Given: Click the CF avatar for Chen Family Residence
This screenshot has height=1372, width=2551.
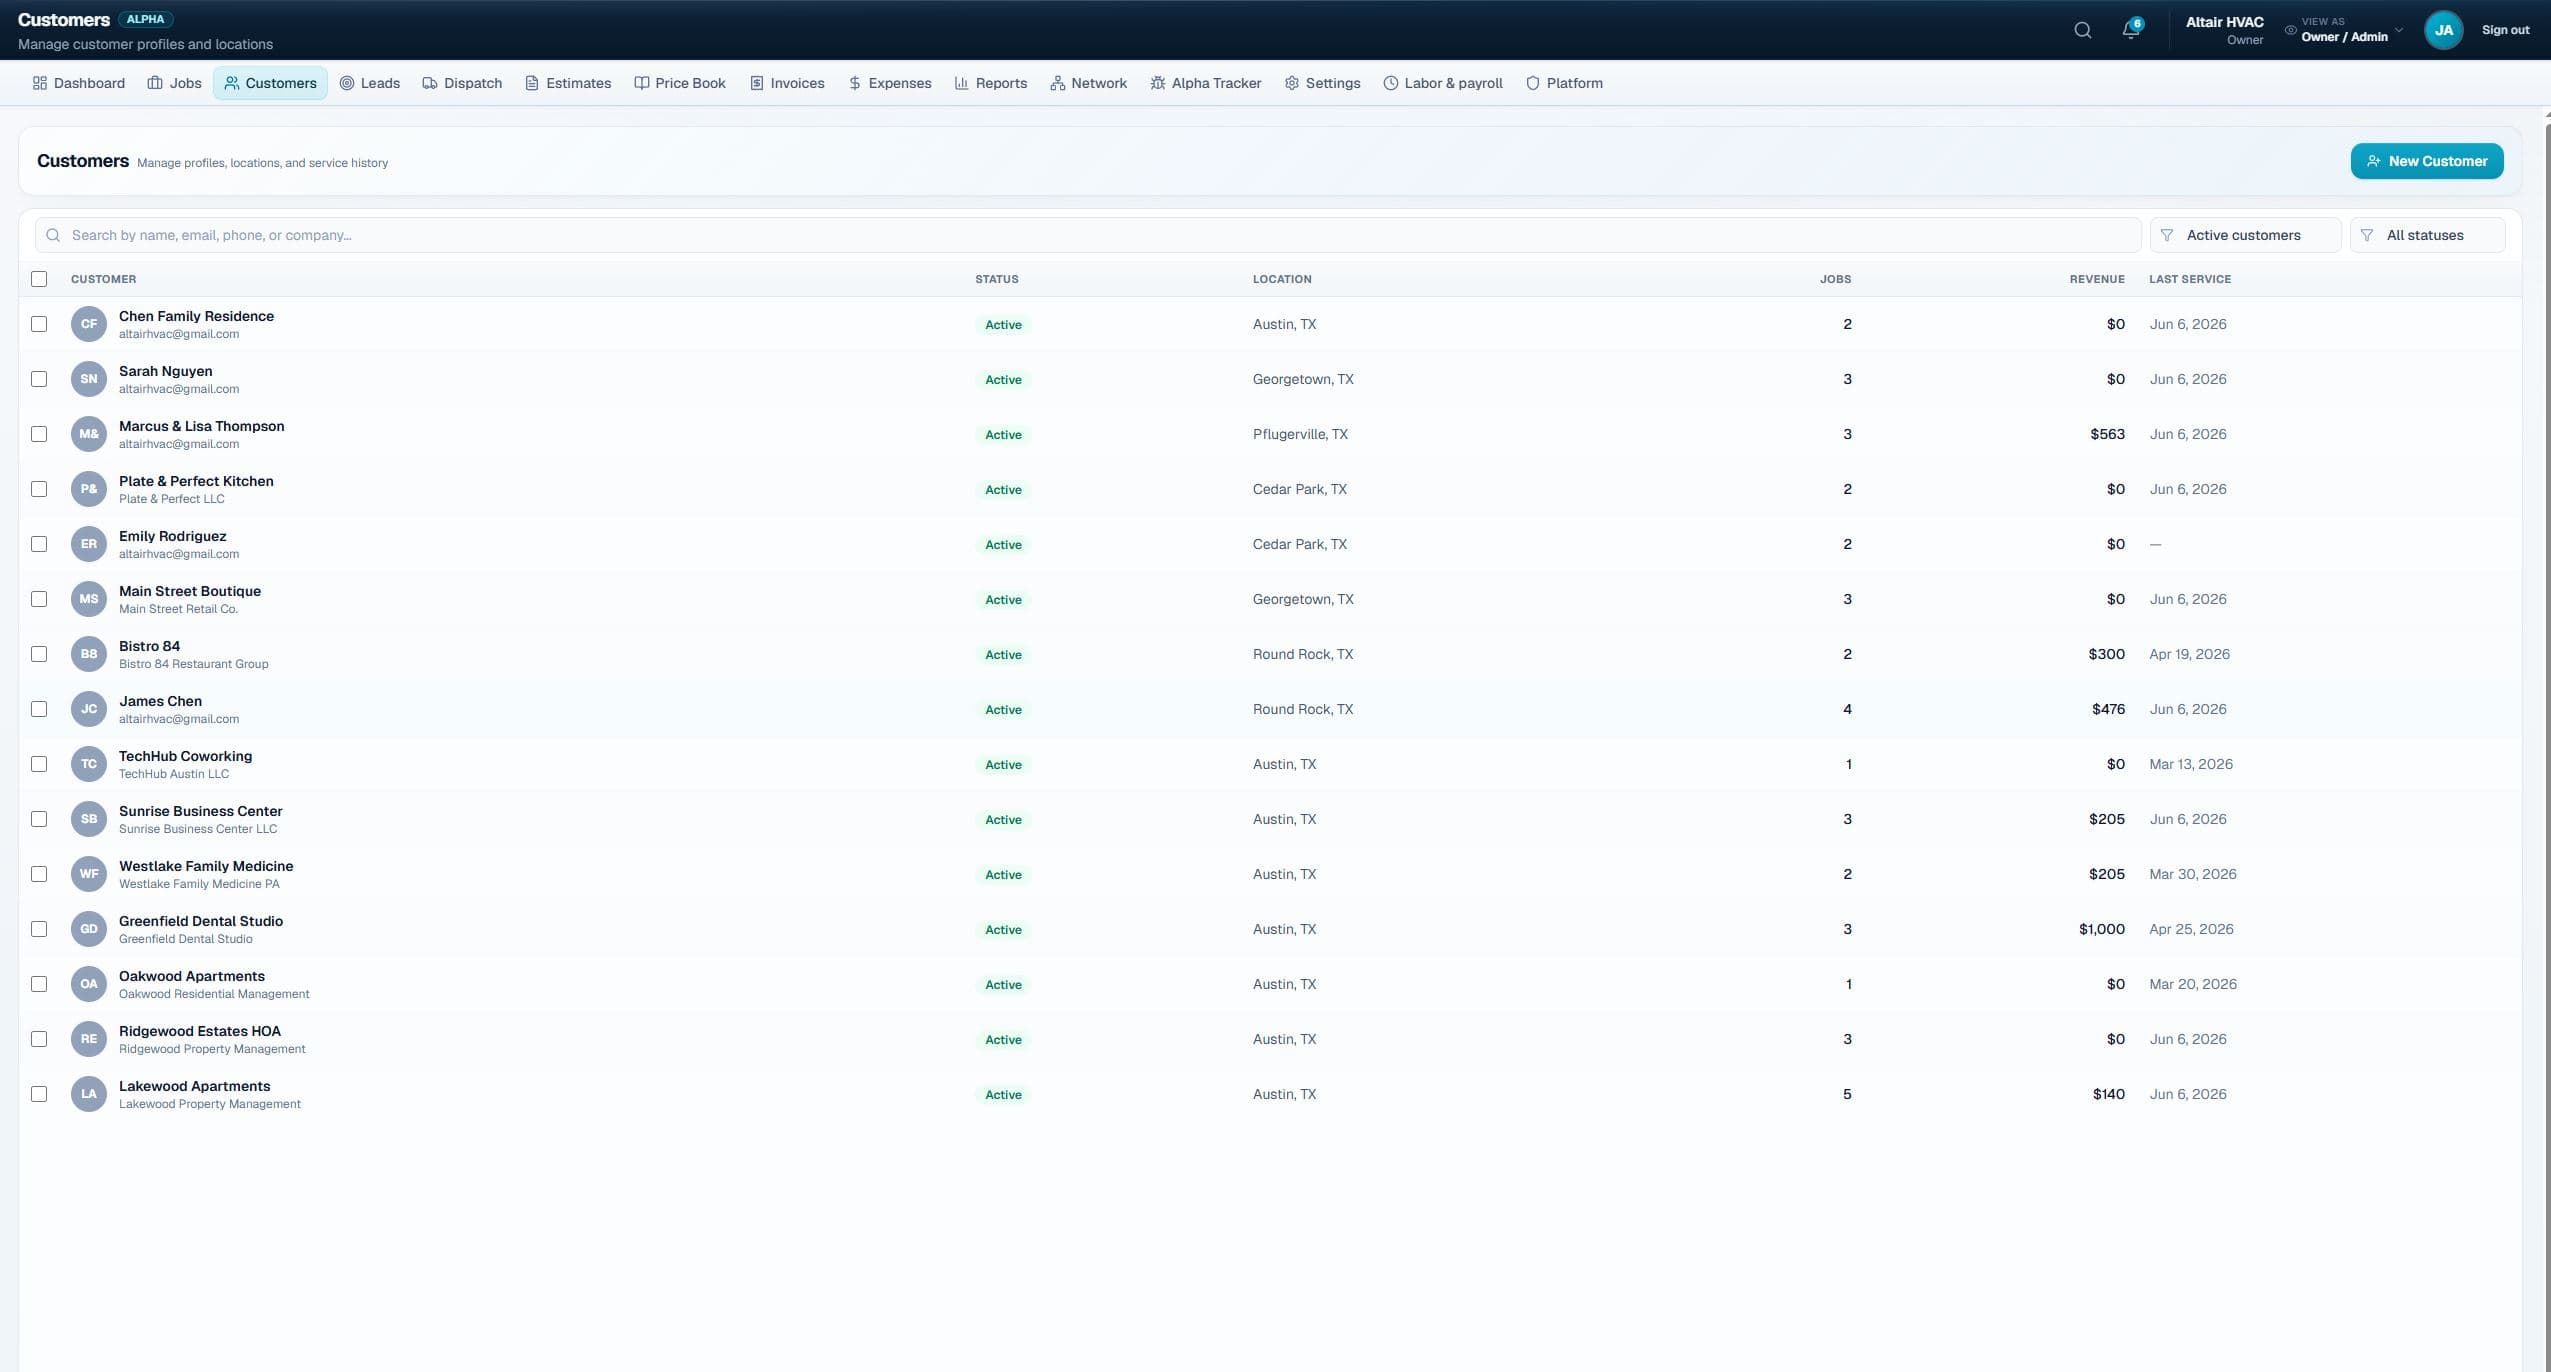Looking at the screenshot, I should [x=89, y=324].
